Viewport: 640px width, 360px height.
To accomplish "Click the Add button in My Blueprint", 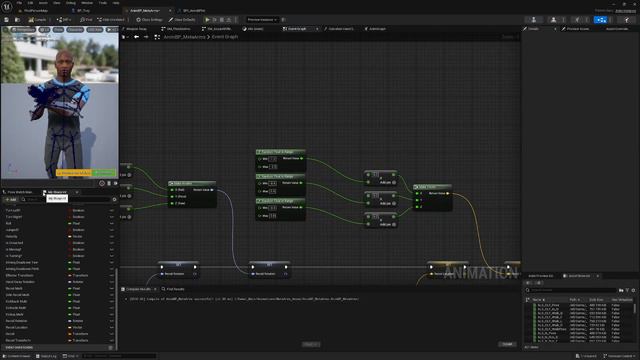I will coord(11,200).
